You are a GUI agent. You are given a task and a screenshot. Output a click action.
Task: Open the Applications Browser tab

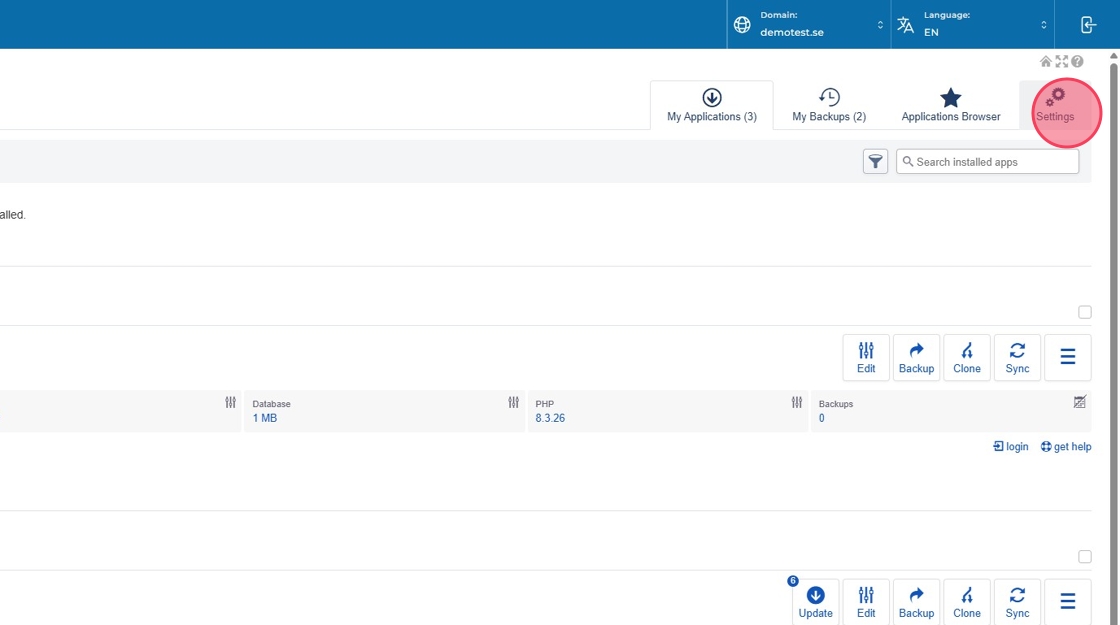(950, 105)
